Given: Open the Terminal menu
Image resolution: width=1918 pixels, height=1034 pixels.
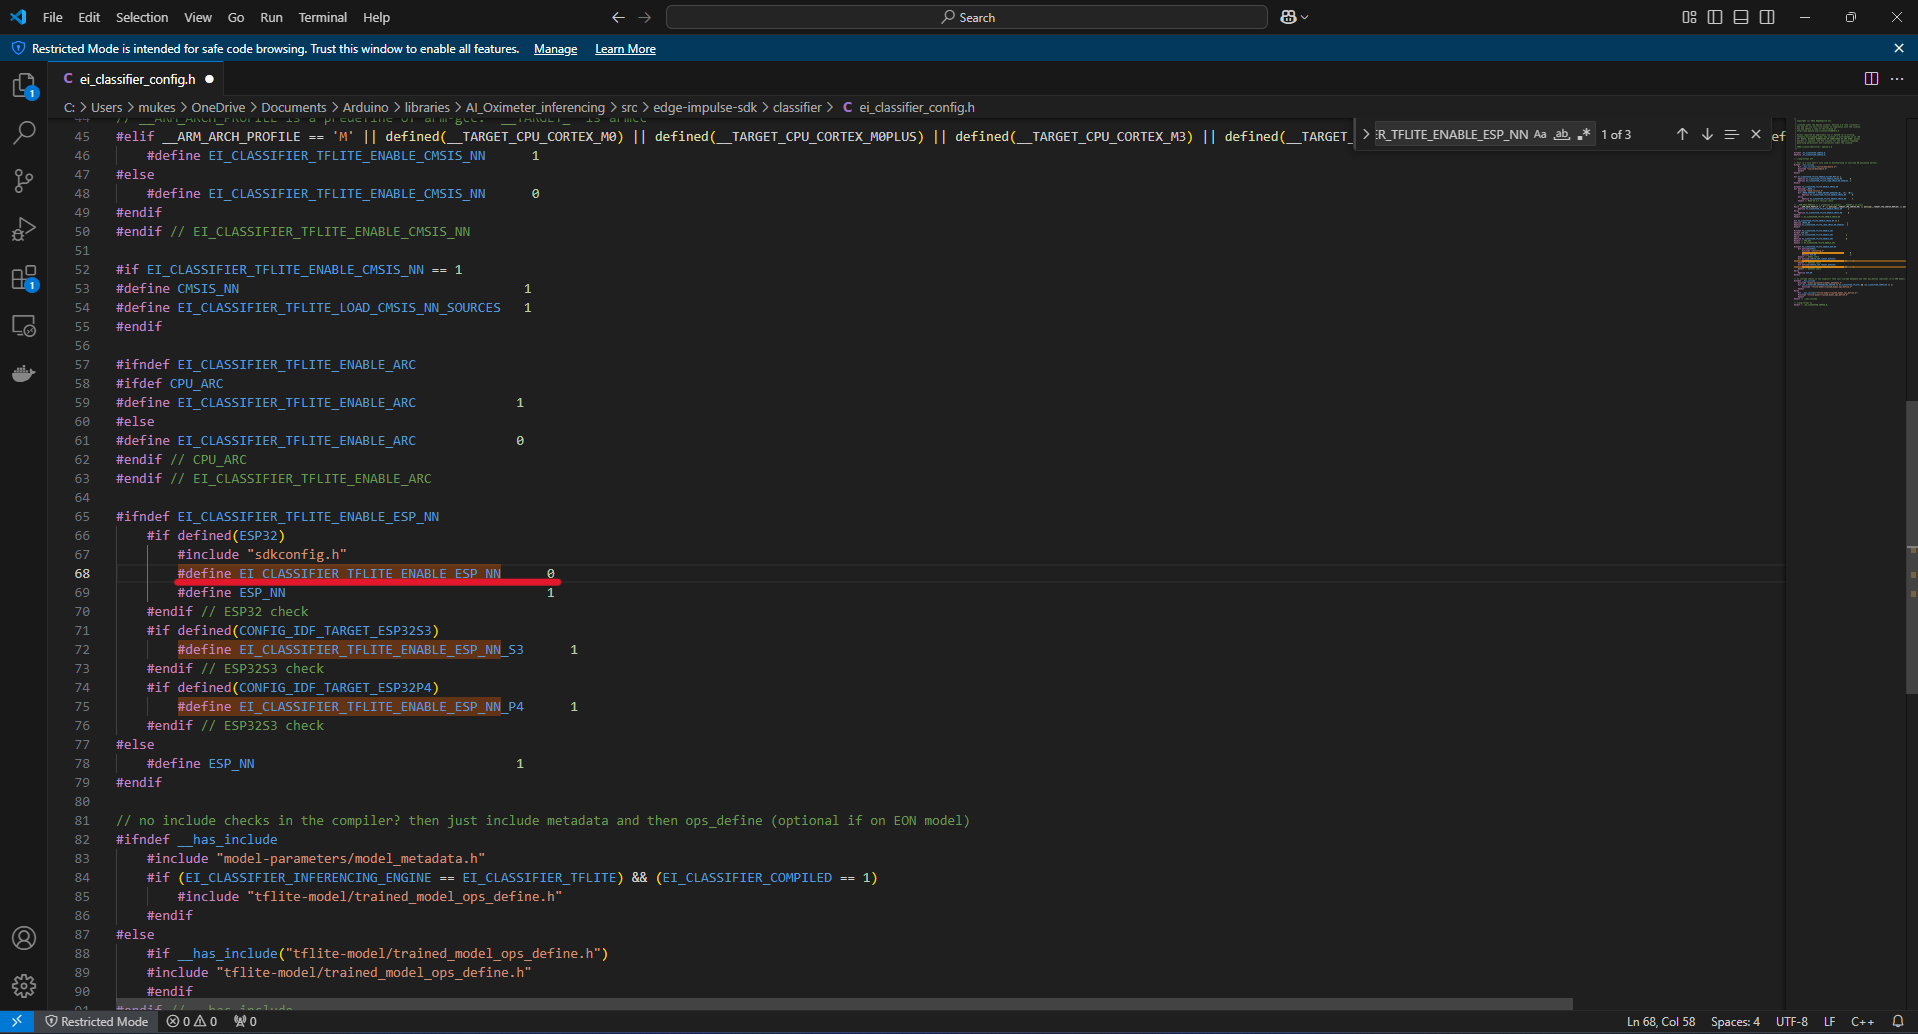Looking at the screenshot, I should click(x=322, y=17).
